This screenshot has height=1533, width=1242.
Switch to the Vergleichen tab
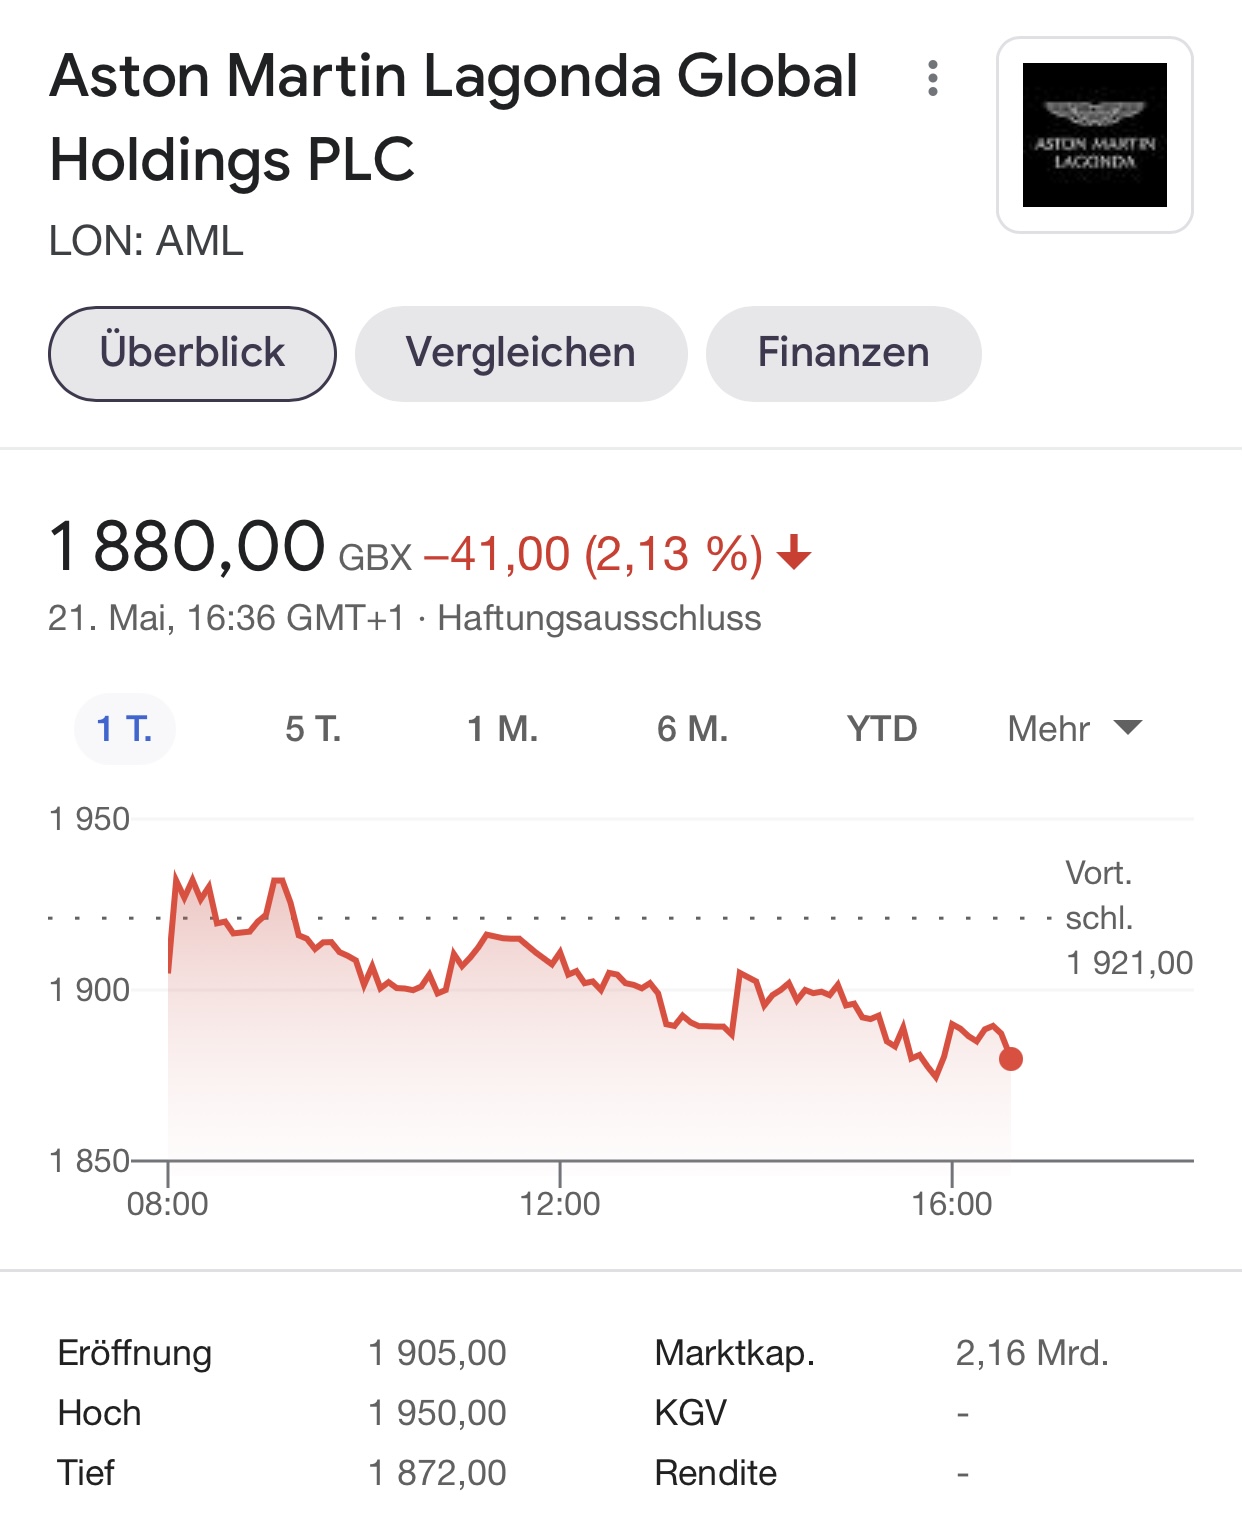click(521, 353)
